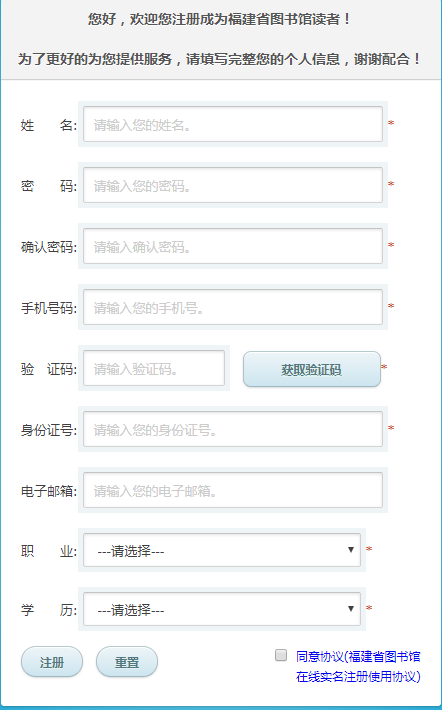Open the 福建省图书馆在线实名注册使用协议 link
The height and width of the screenshot is (710, 442).
358,667
